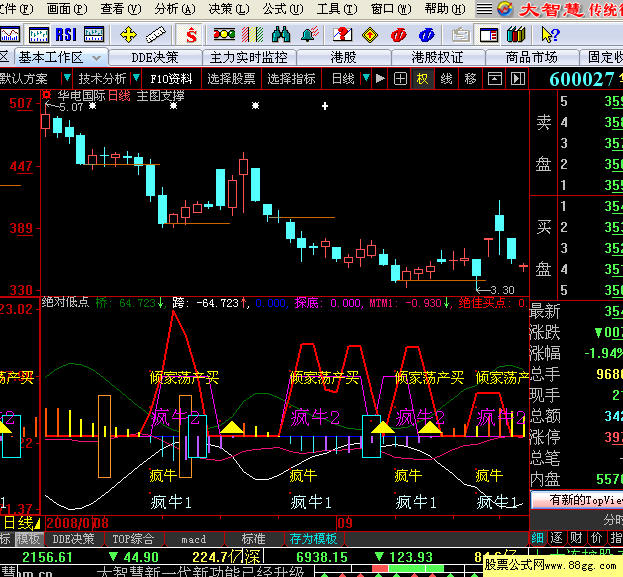Open the chart question-mark icon
This screenshot has height=577, width=623.
[342, 35]
